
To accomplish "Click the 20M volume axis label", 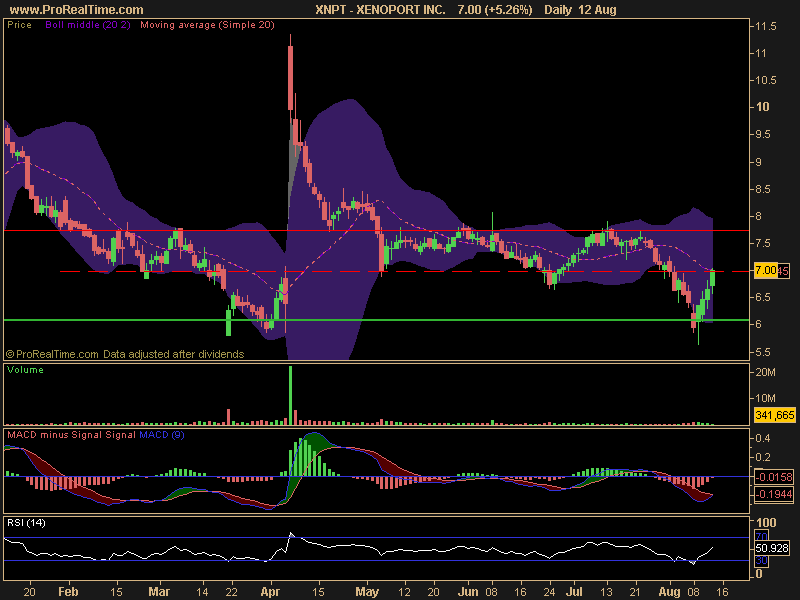I will coord(765,372).
